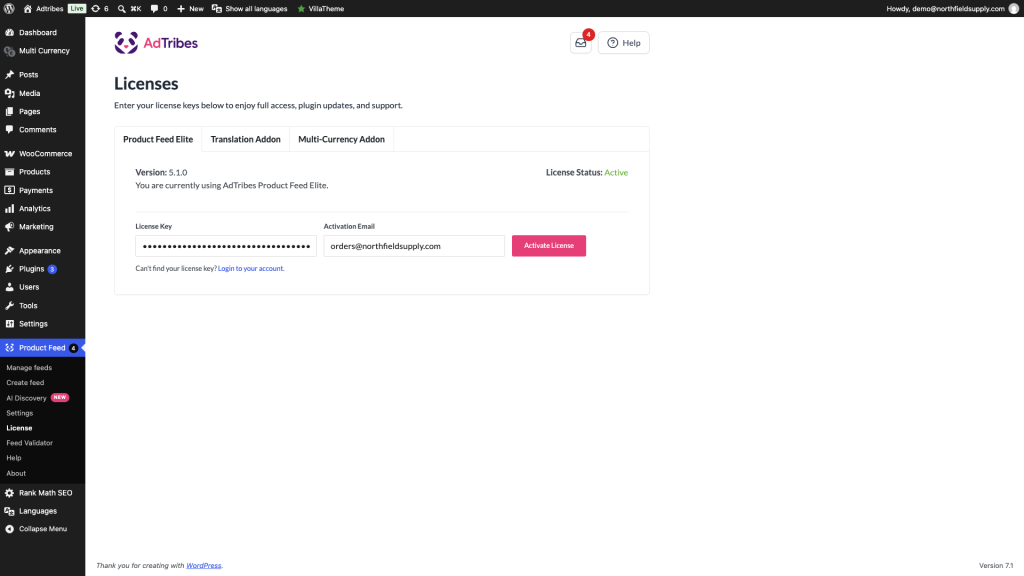Open Users sidebar item

pyautogui.click(x=42, y=287)
